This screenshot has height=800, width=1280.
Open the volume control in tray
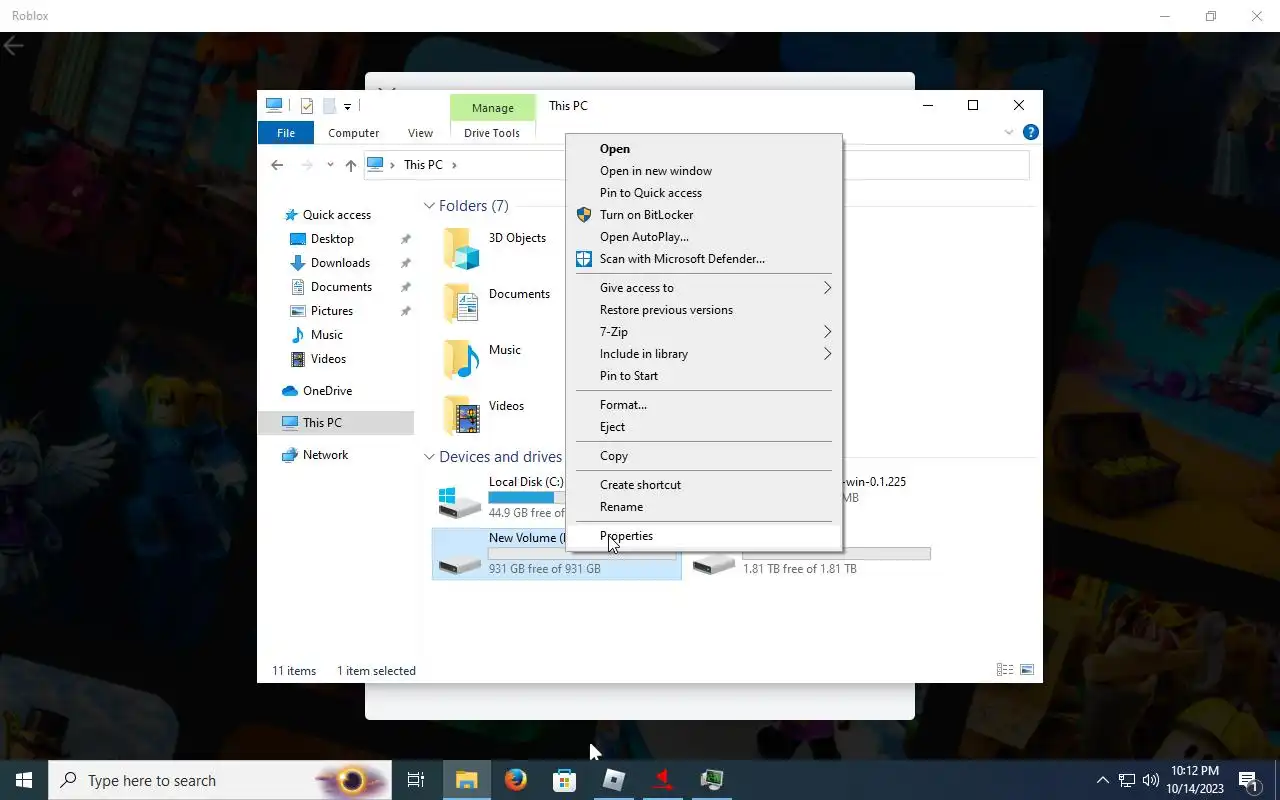pos(1150,780)
